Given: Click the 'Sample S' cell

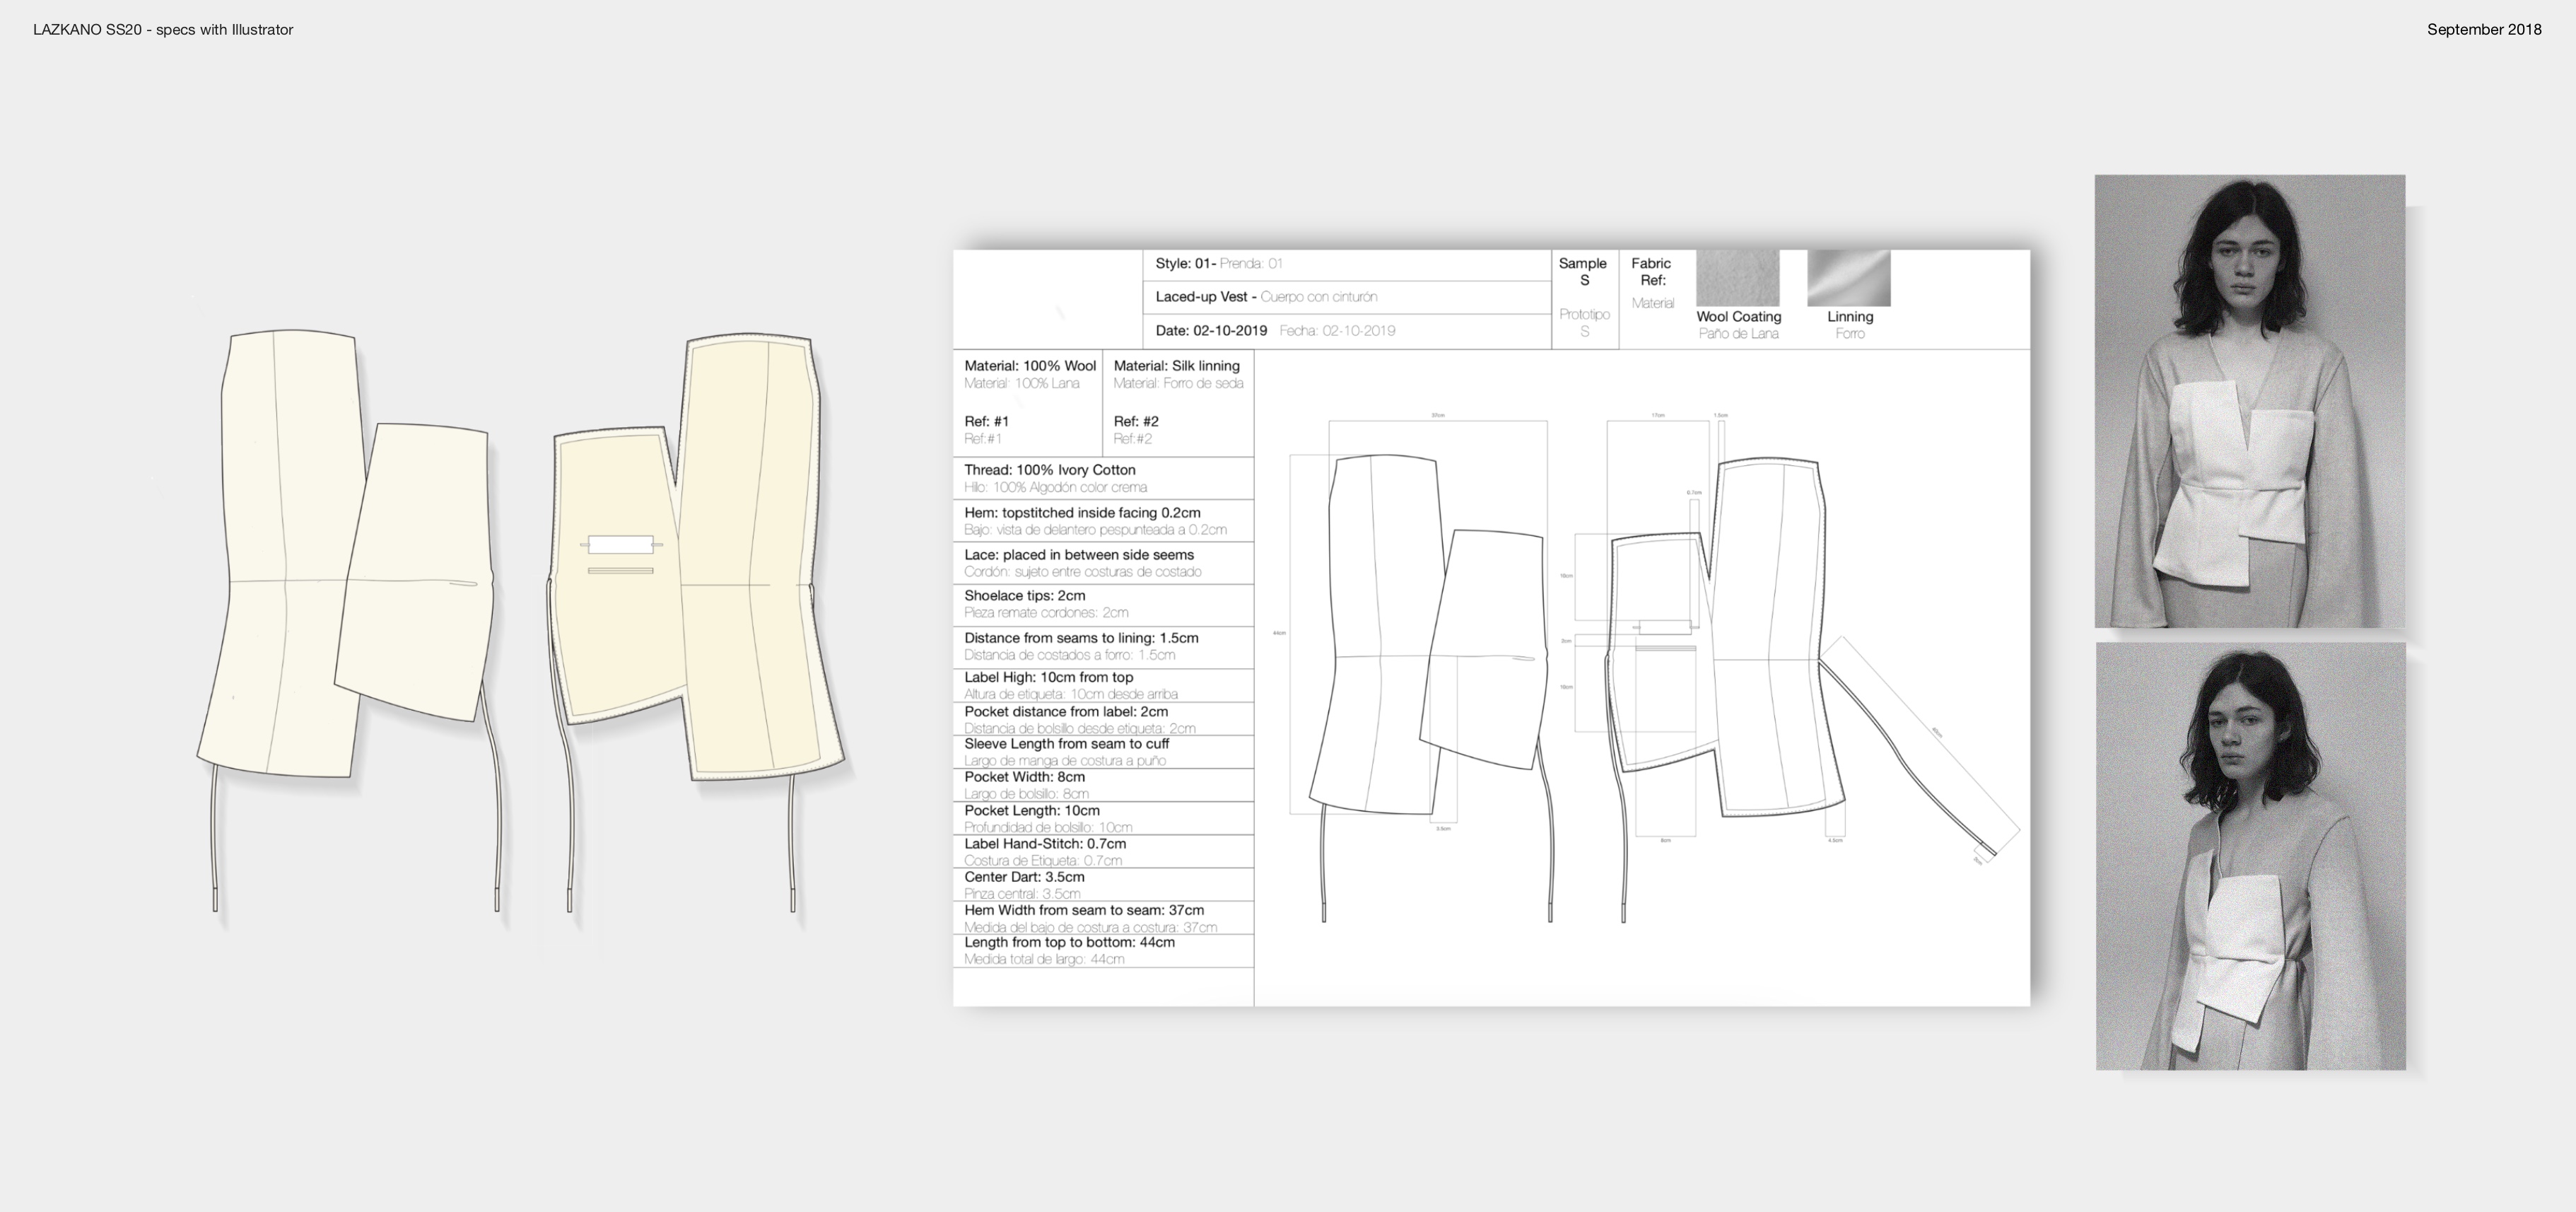Looking at the screenshot, I should (1584, 298).
